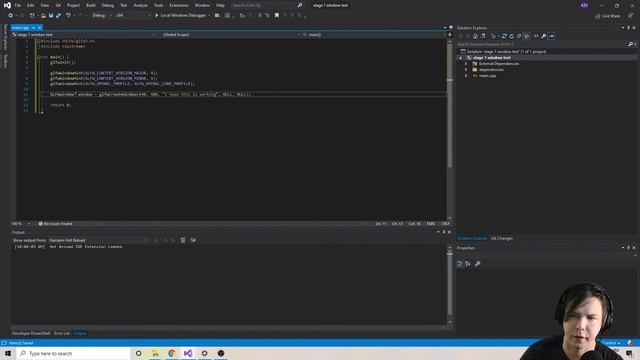Open the zoom percentage dropdown
This screenshot has height=360, width=640.
coord(29,224)
